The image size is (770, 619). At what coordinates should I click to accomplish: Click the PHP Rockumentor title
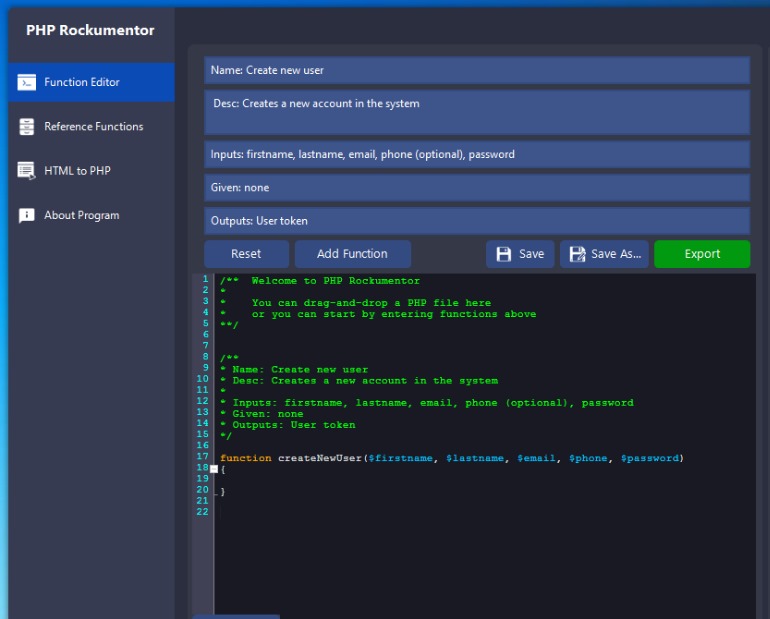click(x=90, y=30)
